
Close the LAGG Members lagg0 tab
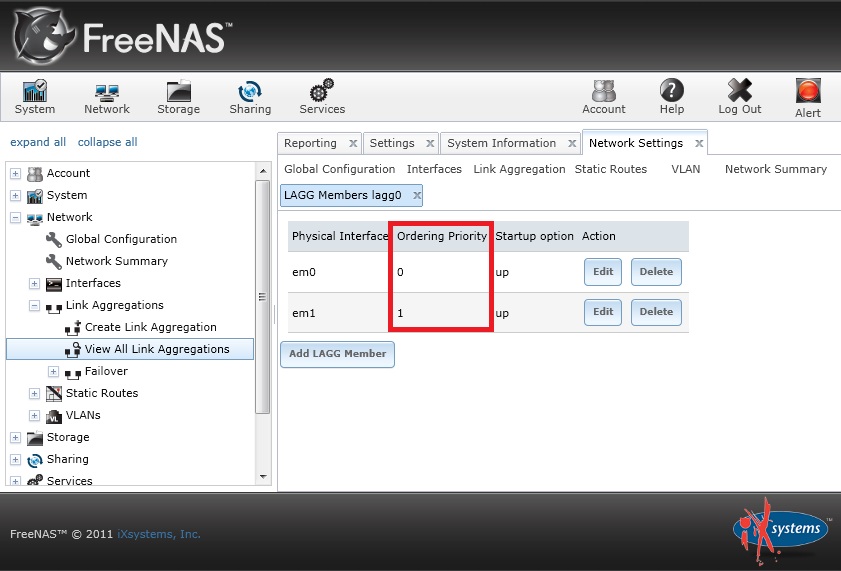coord(417,196)
